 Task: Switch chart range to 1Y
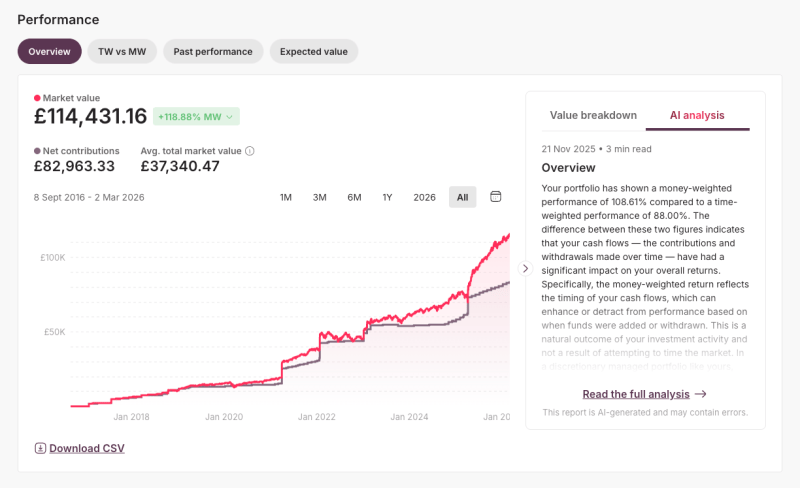(387, 197)
